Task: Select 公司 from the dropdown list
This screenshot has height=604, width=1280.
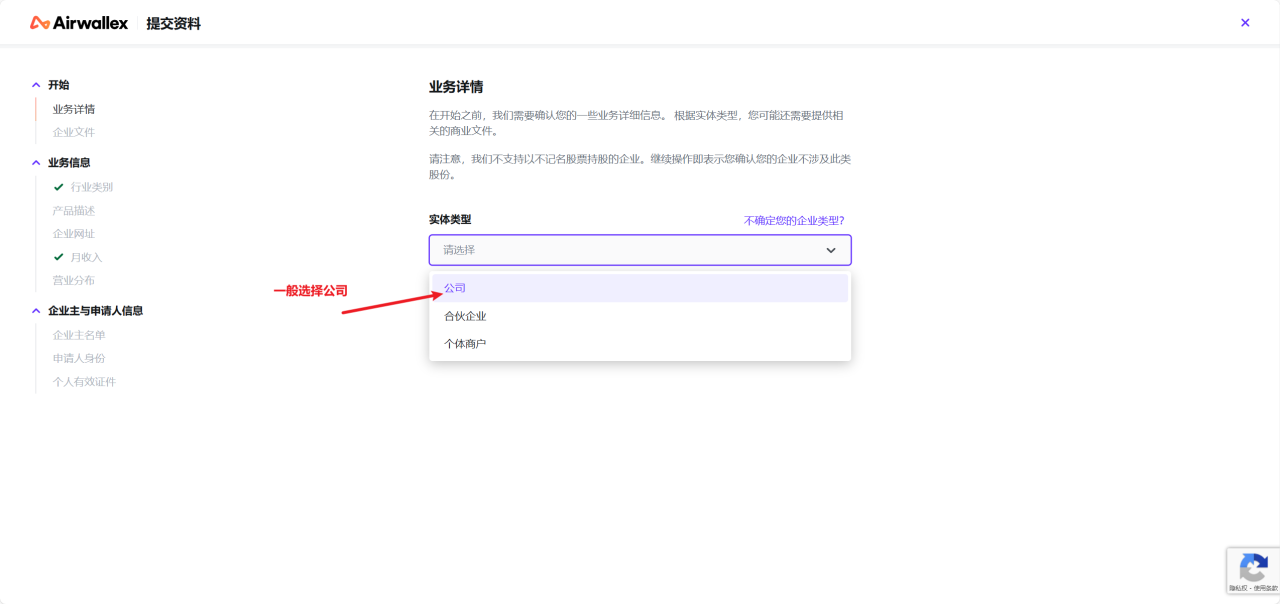Action: pos(455,288)
